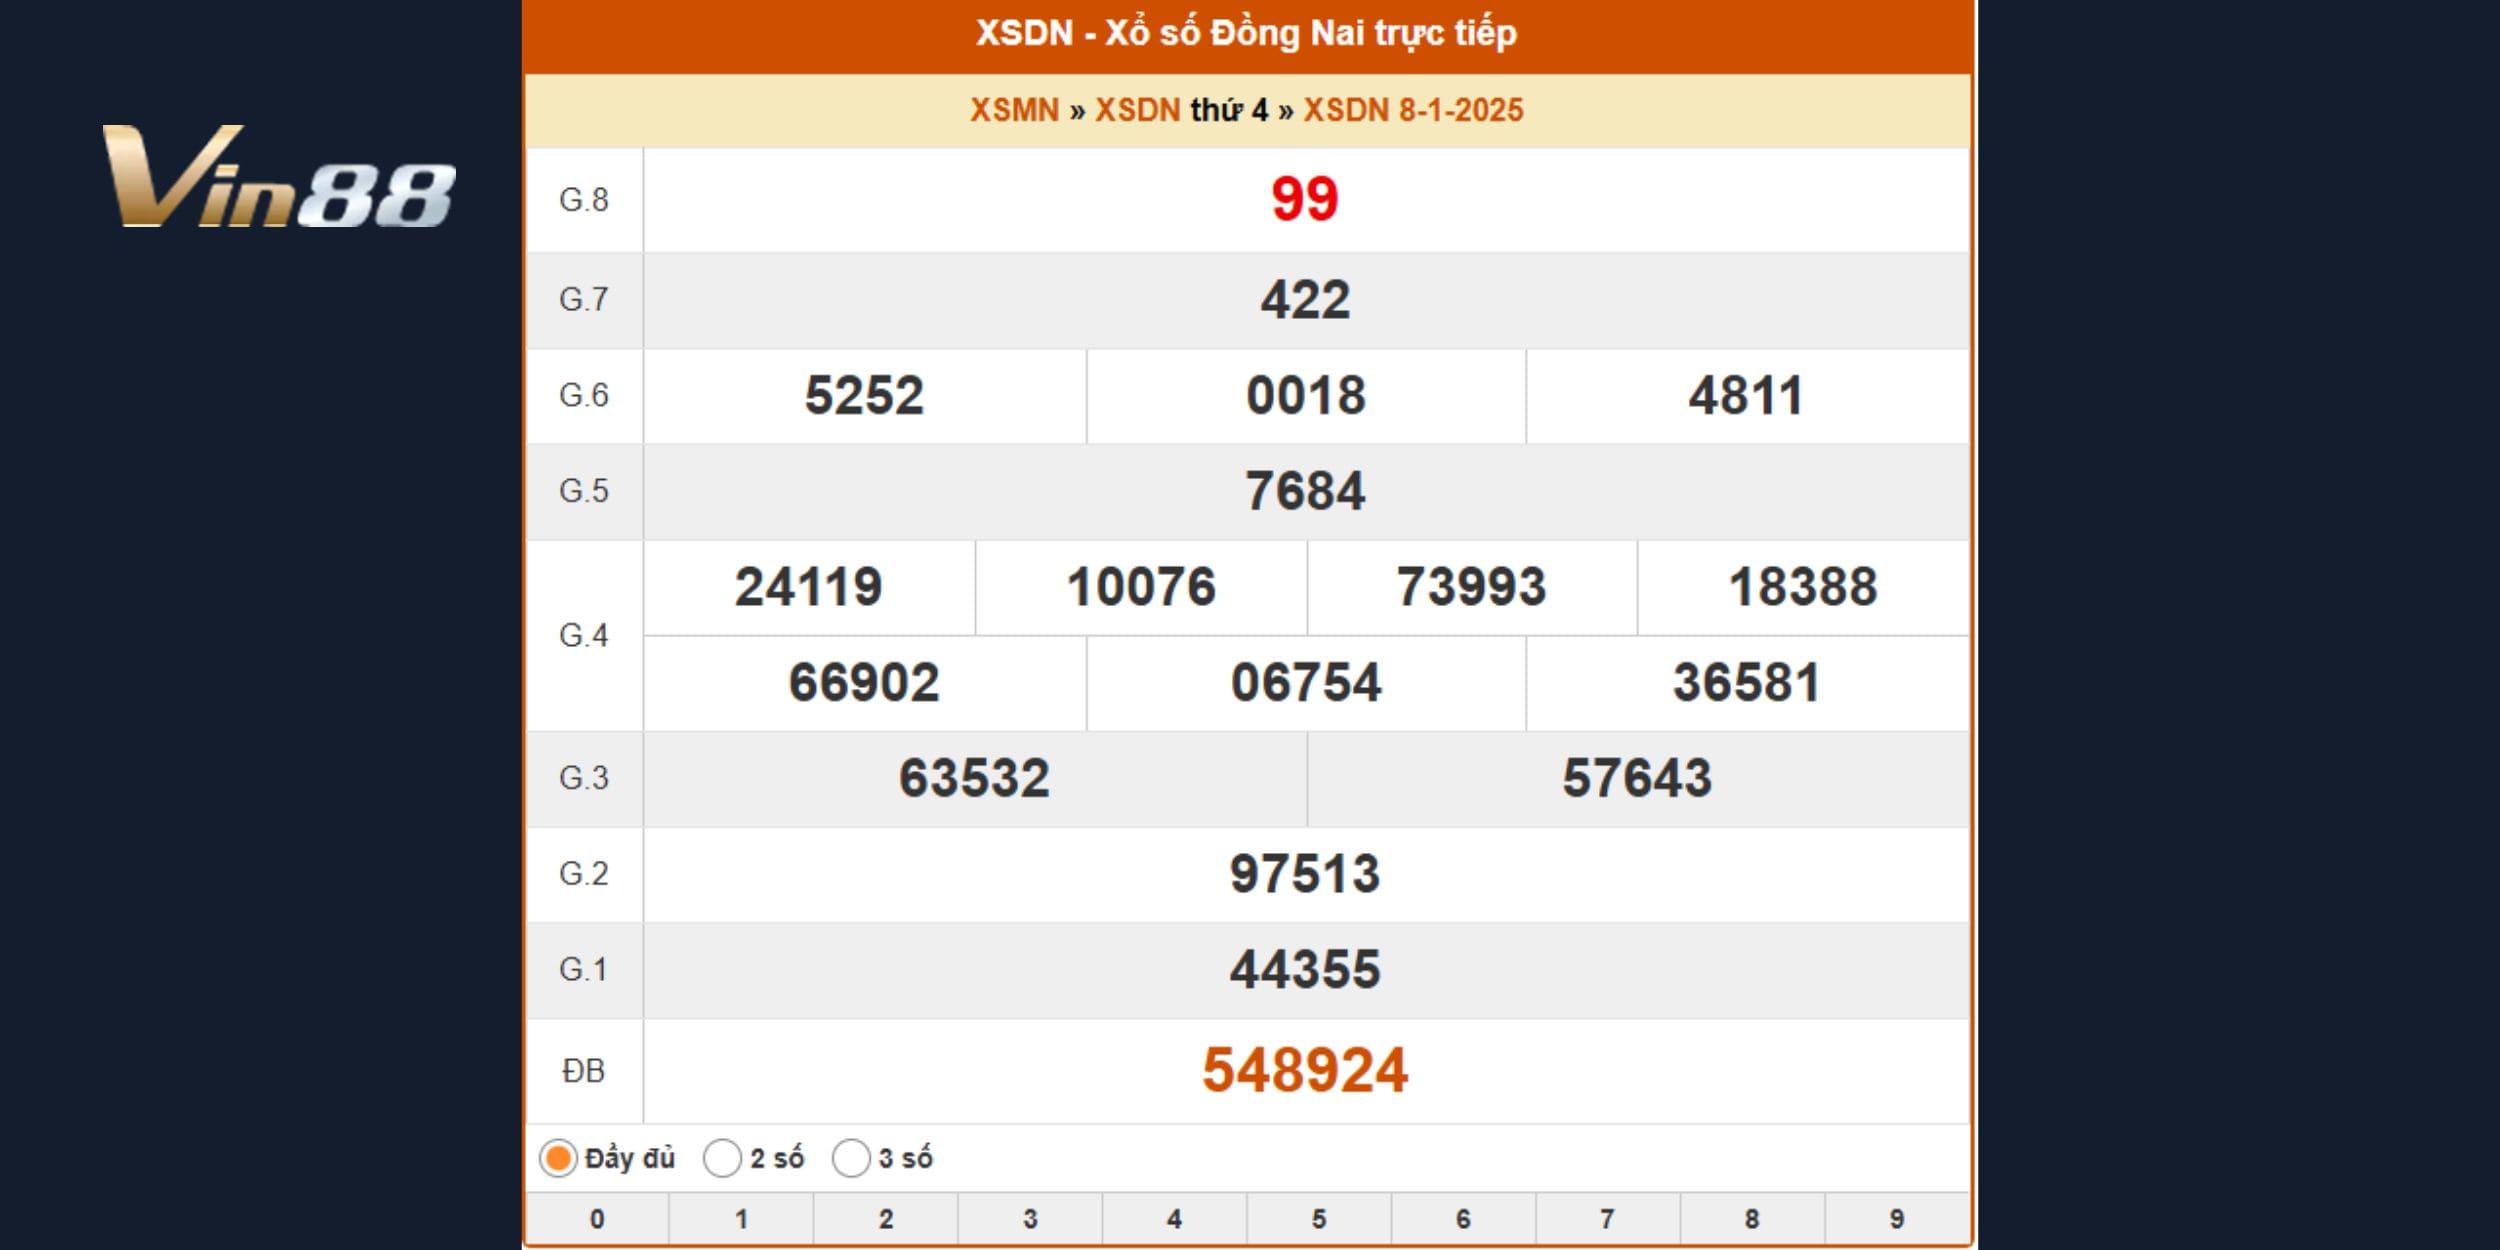The height and width of the screenshot is (1250, 2500).
Task: Click the G.2 result 97513
Action: tap(1305, 874)
